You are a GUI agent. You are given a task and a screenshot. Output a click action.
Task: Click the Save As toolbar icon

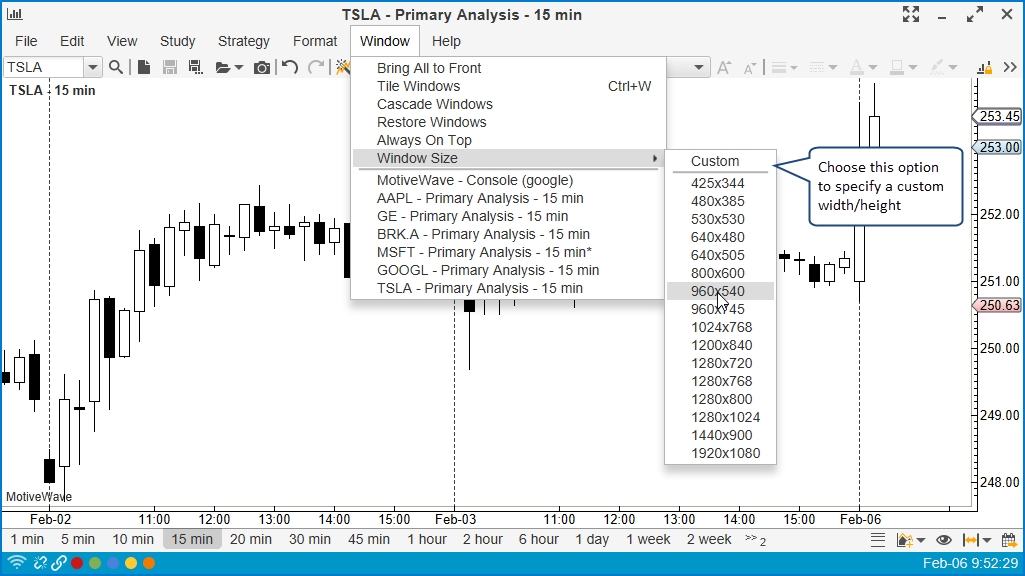coord(195,67)
